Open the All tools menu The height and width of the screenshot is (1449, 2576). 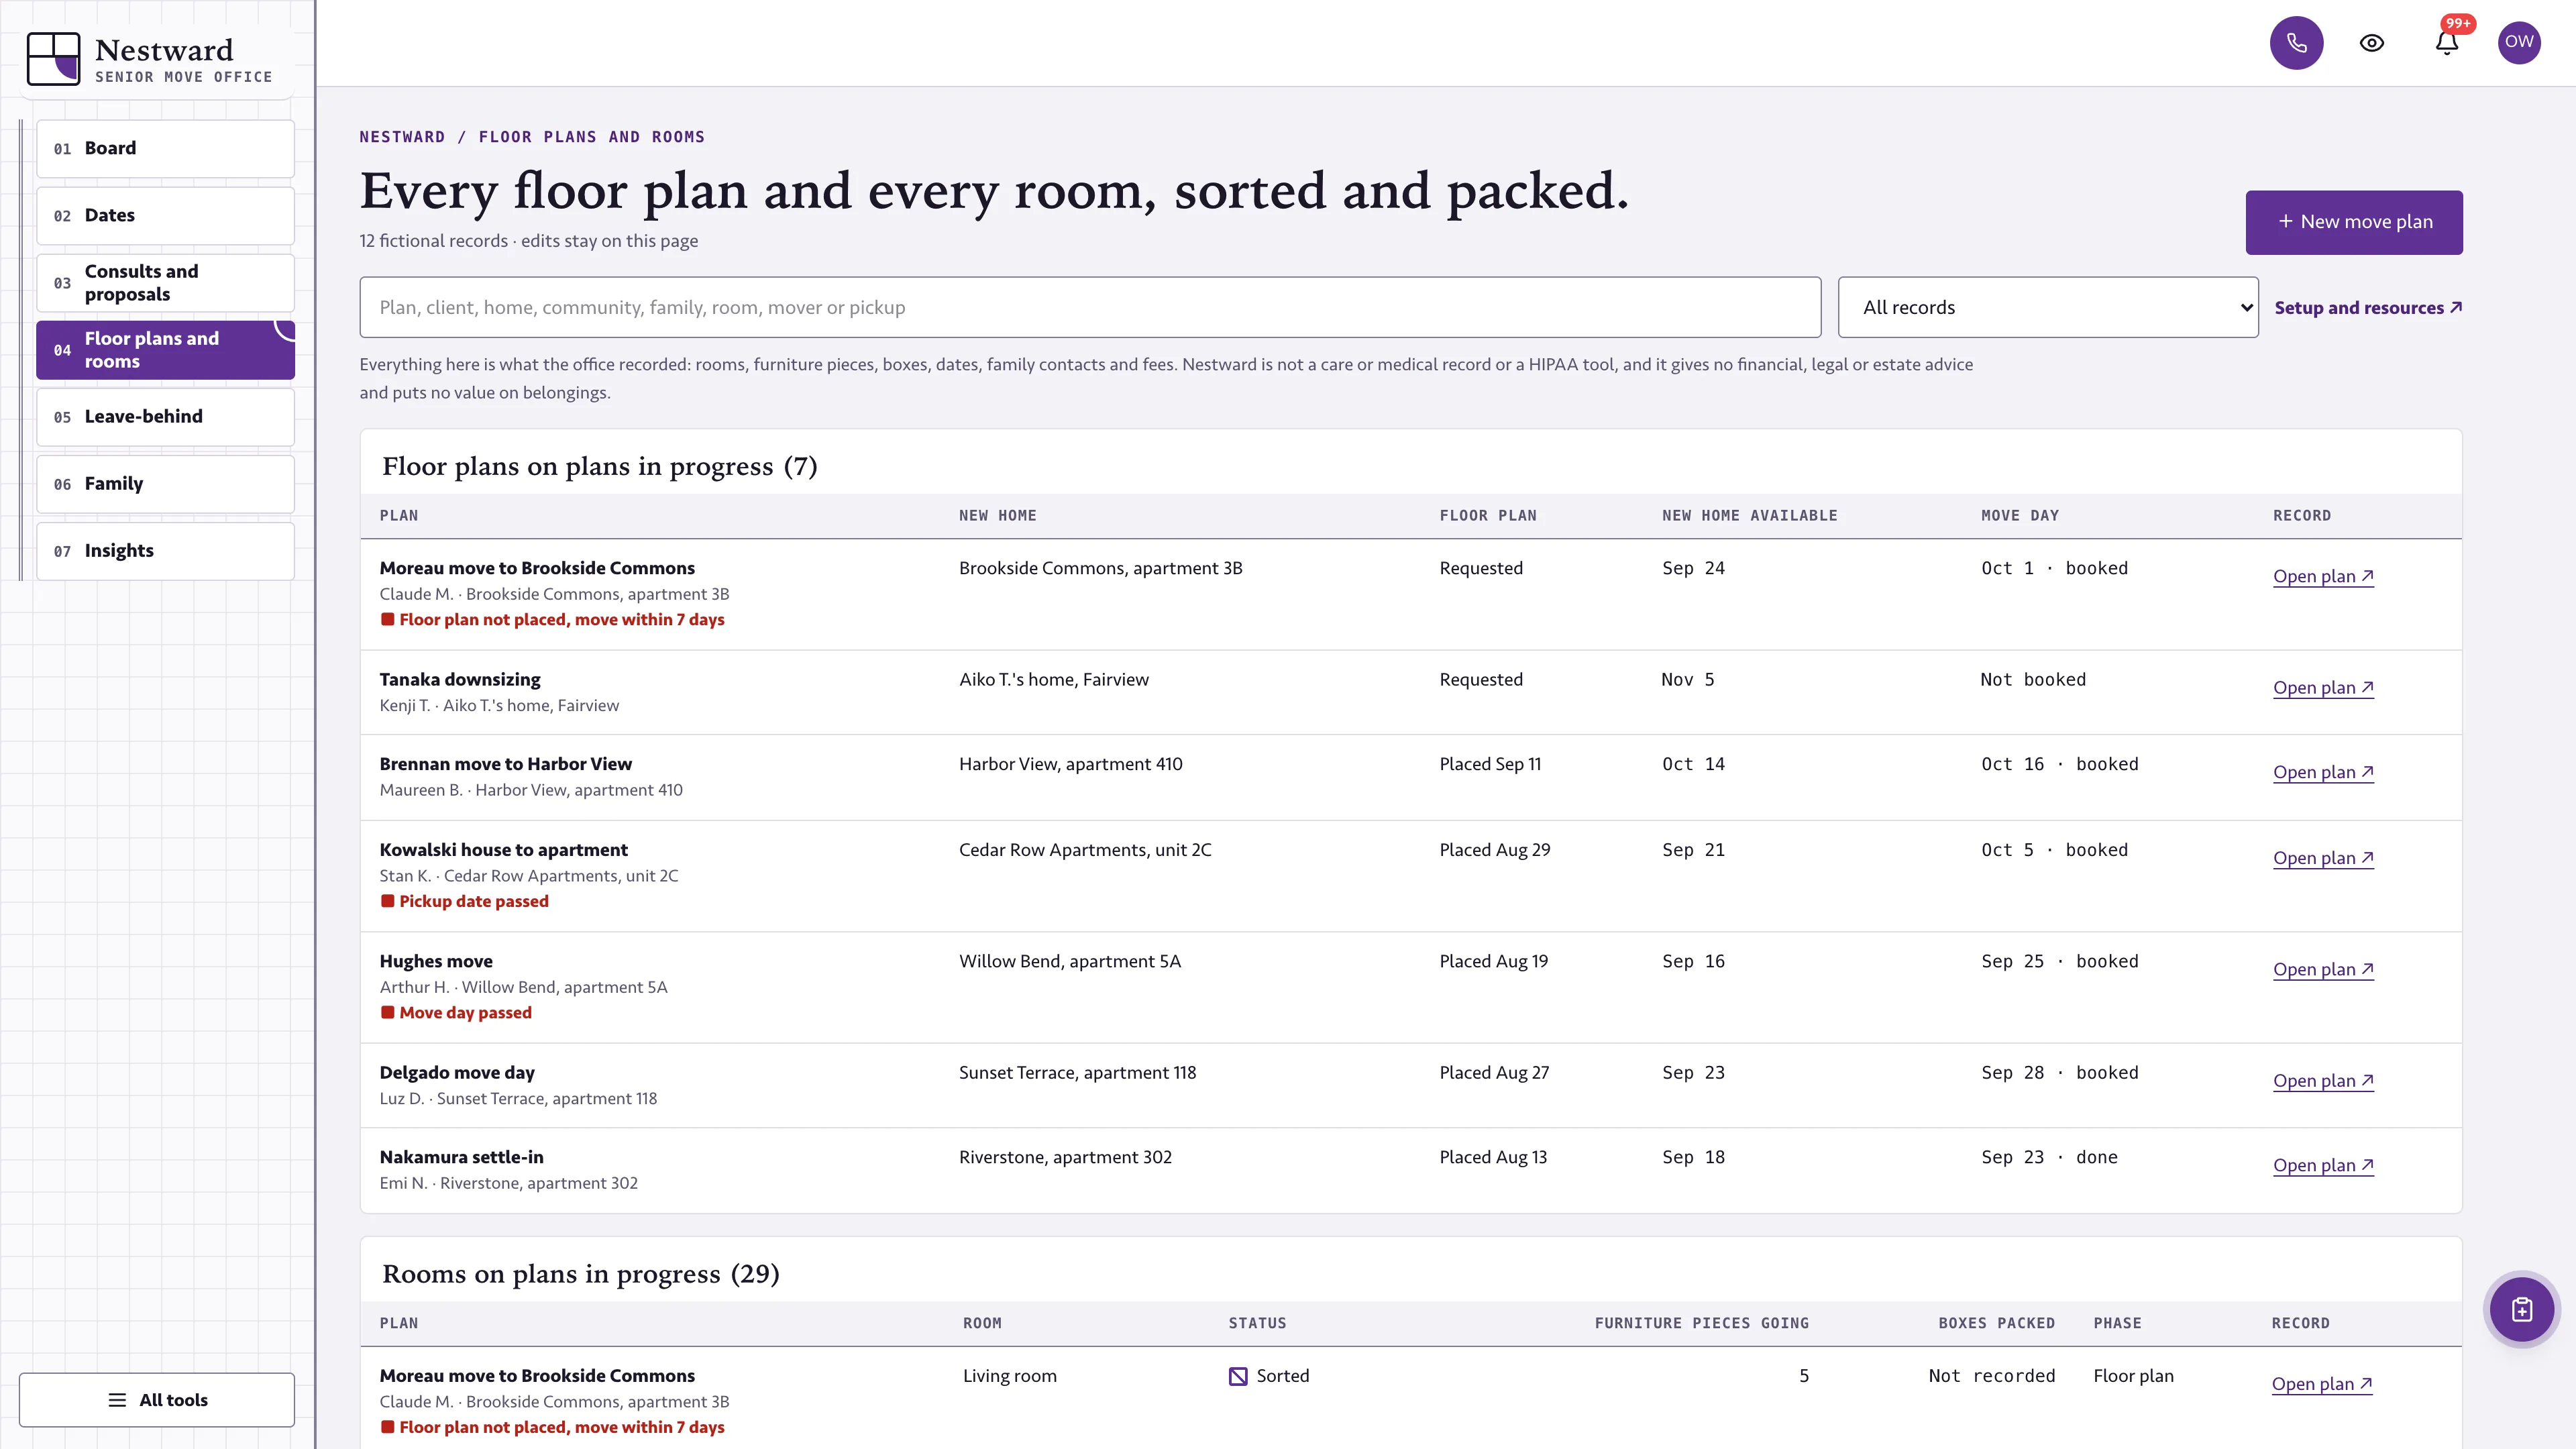(x=157, y=1400)
